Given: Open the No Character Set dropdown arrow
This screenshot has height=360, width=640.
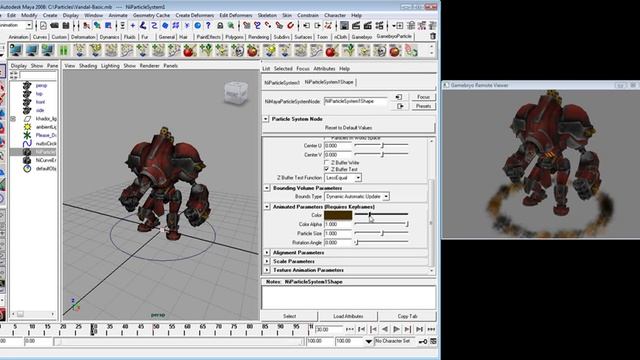Looking at the screenshot, I should 368,341.
